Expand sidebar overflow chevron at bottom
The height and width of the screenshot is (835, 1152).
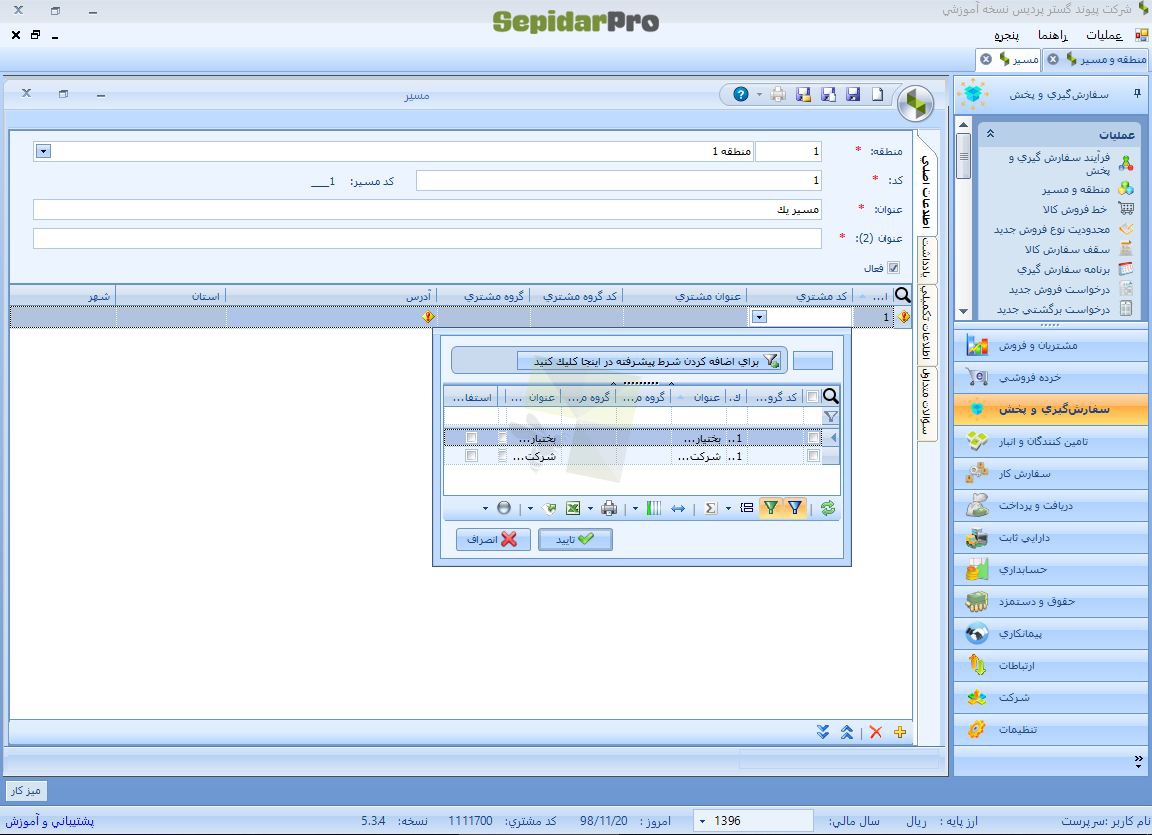point(1138,761)
